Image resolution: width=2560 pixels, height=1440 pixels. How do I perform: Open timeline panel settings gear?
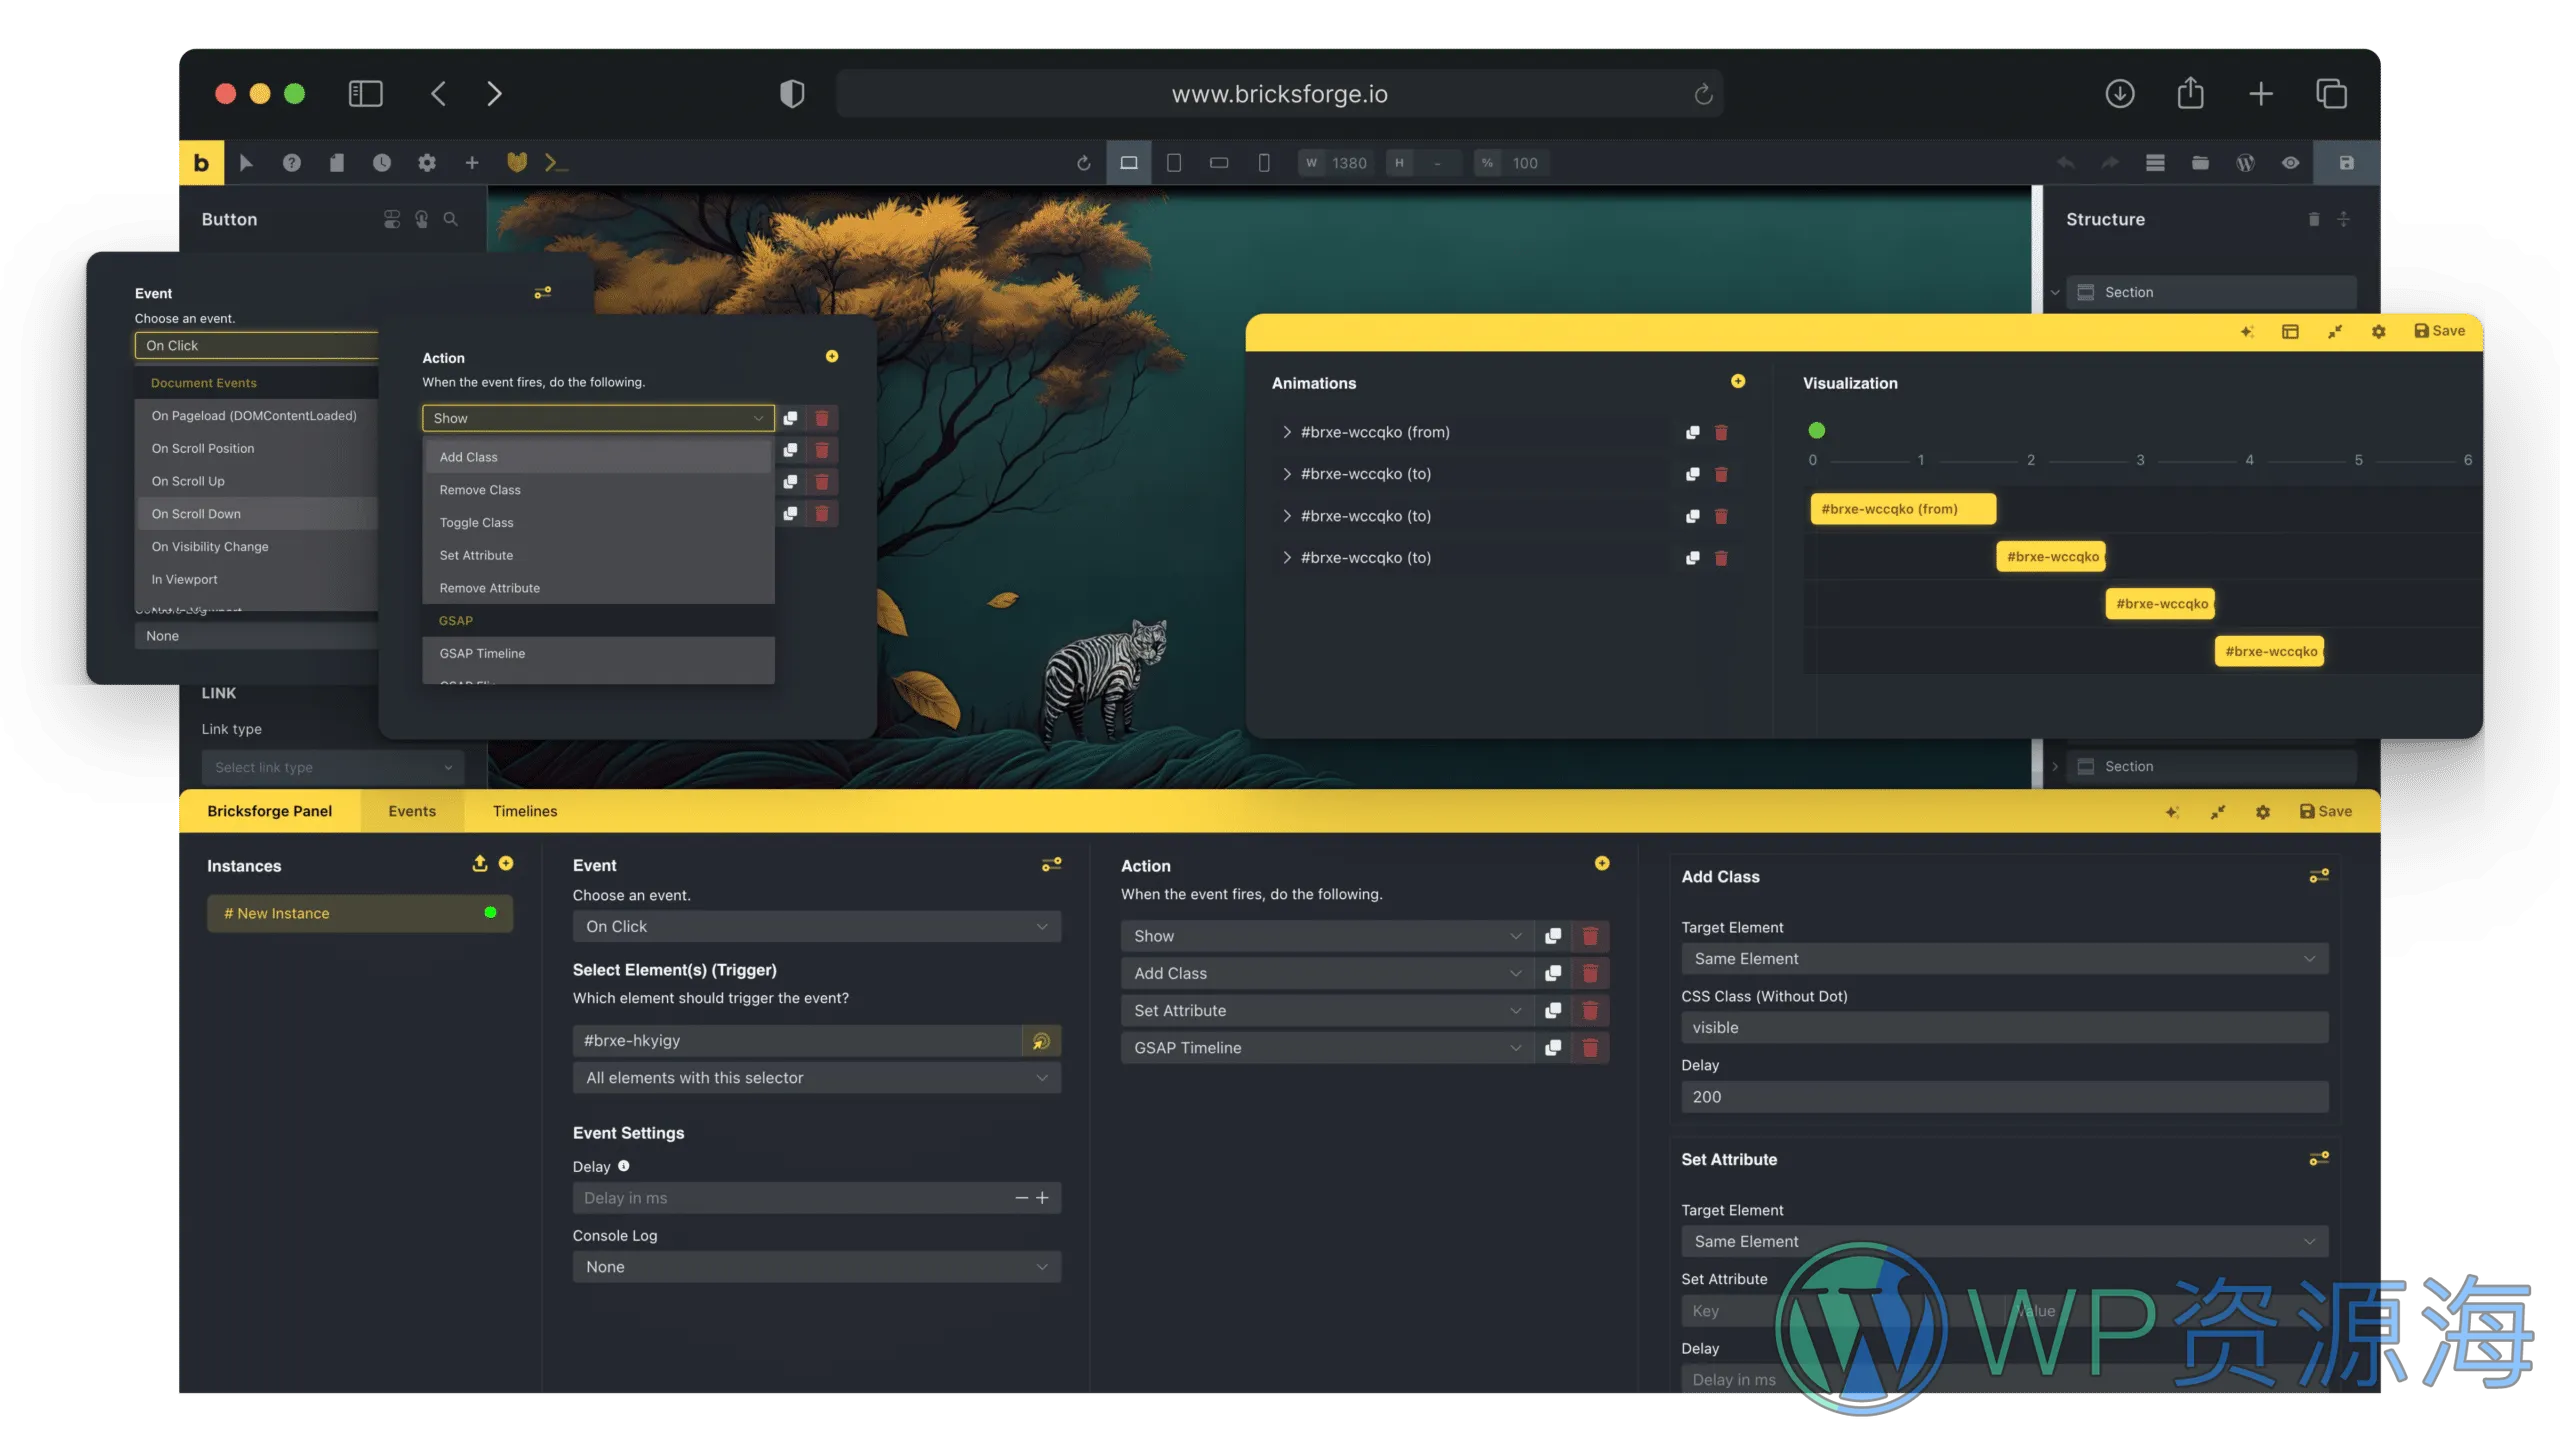pyautogui.click(x=2379, y=331)
